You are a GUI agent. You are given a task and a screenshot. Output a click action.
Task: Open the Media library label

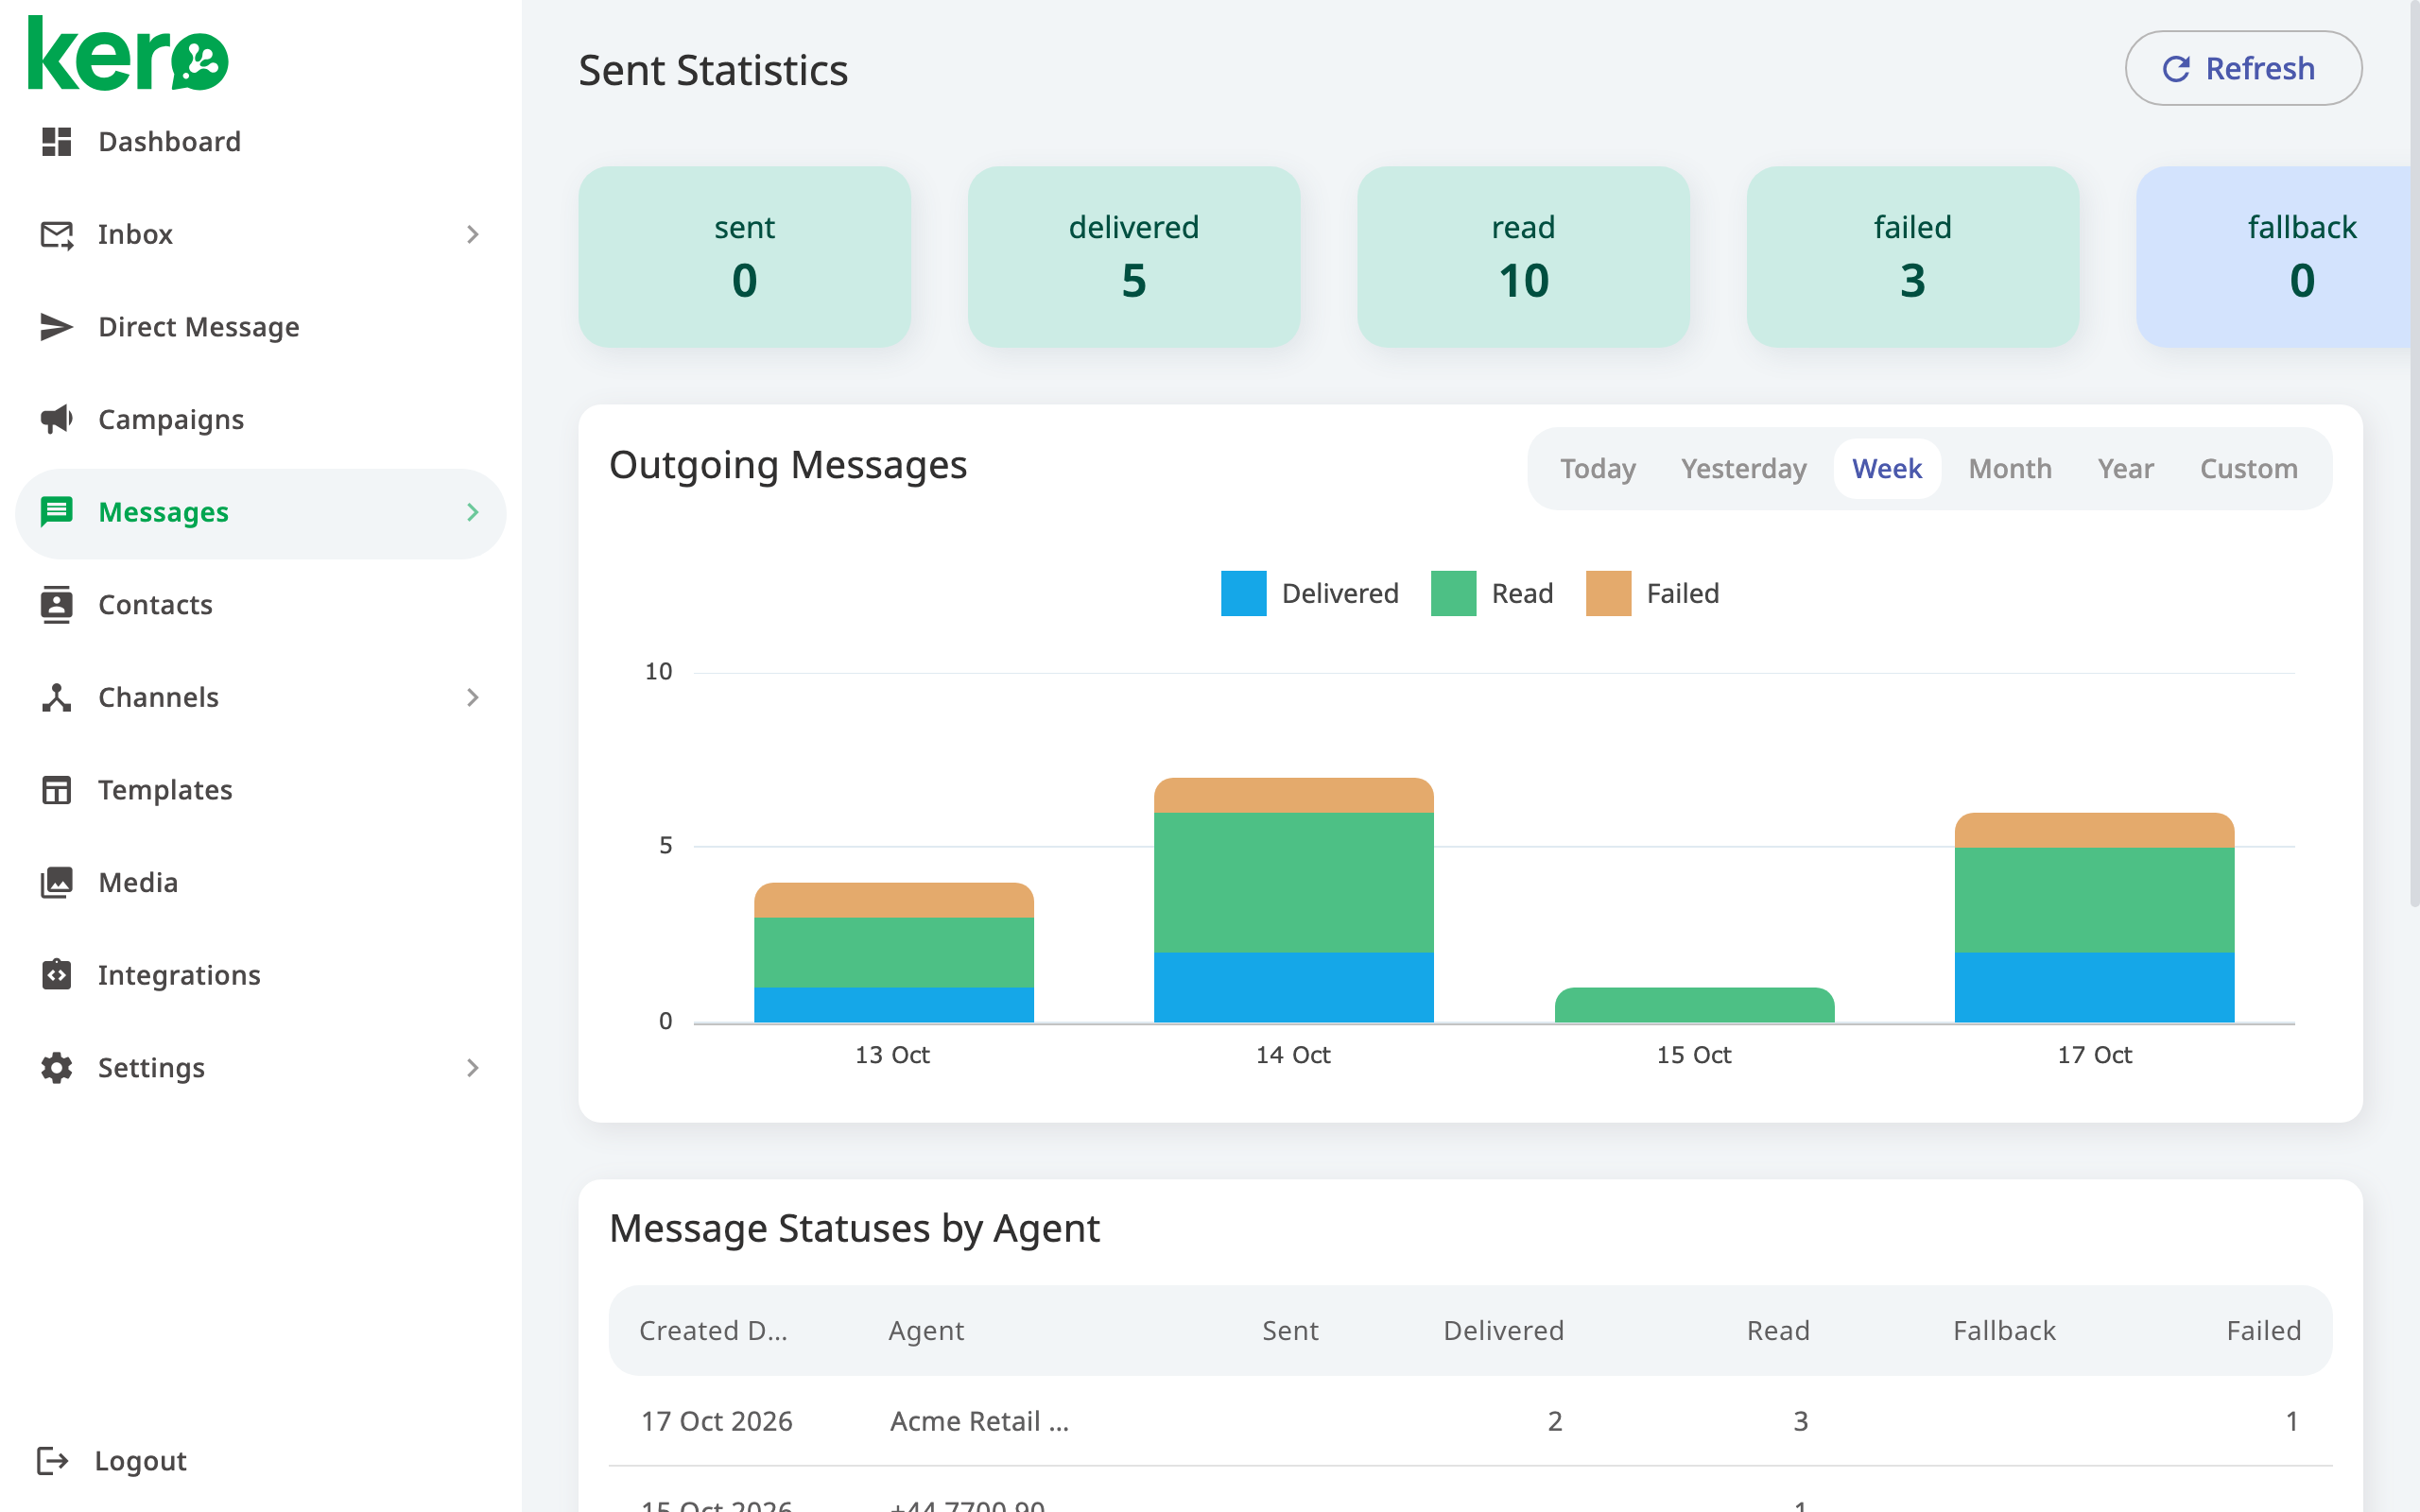click(138, 882)
